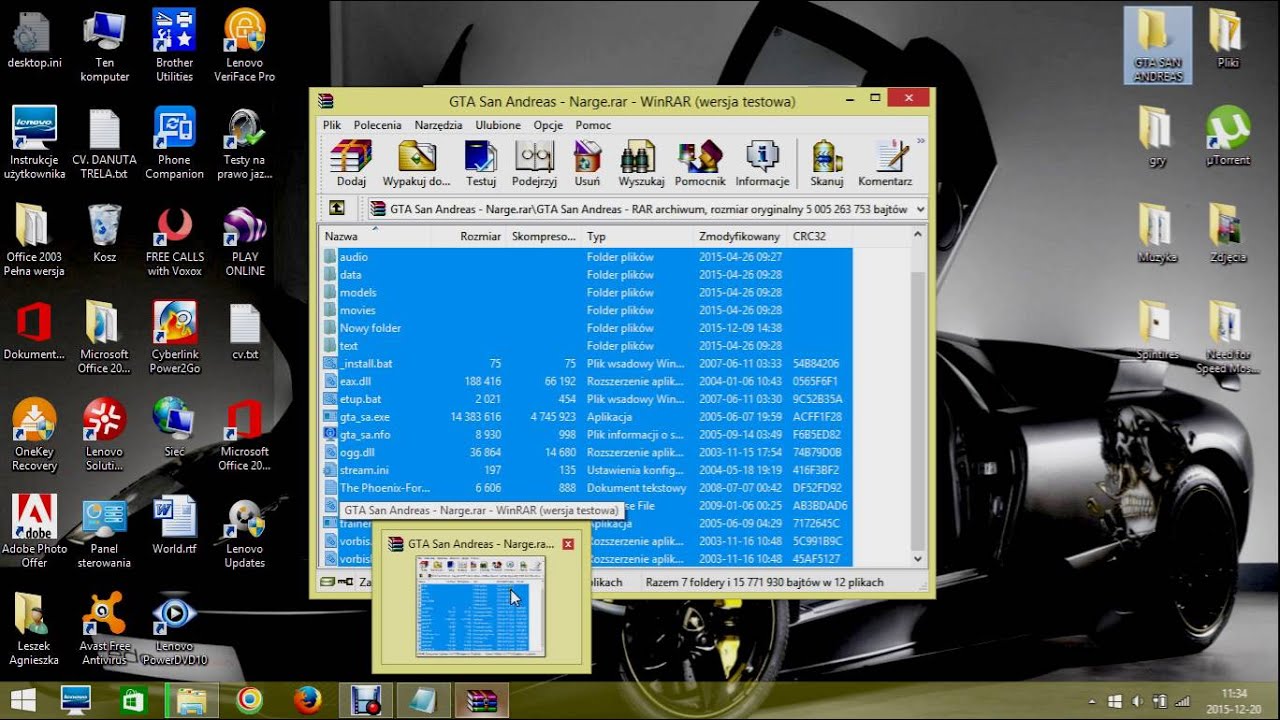Viewport: 1280px width, 720px height.
Task: Click the screen recorder taskbar icon
Action: tap(366, 700)
